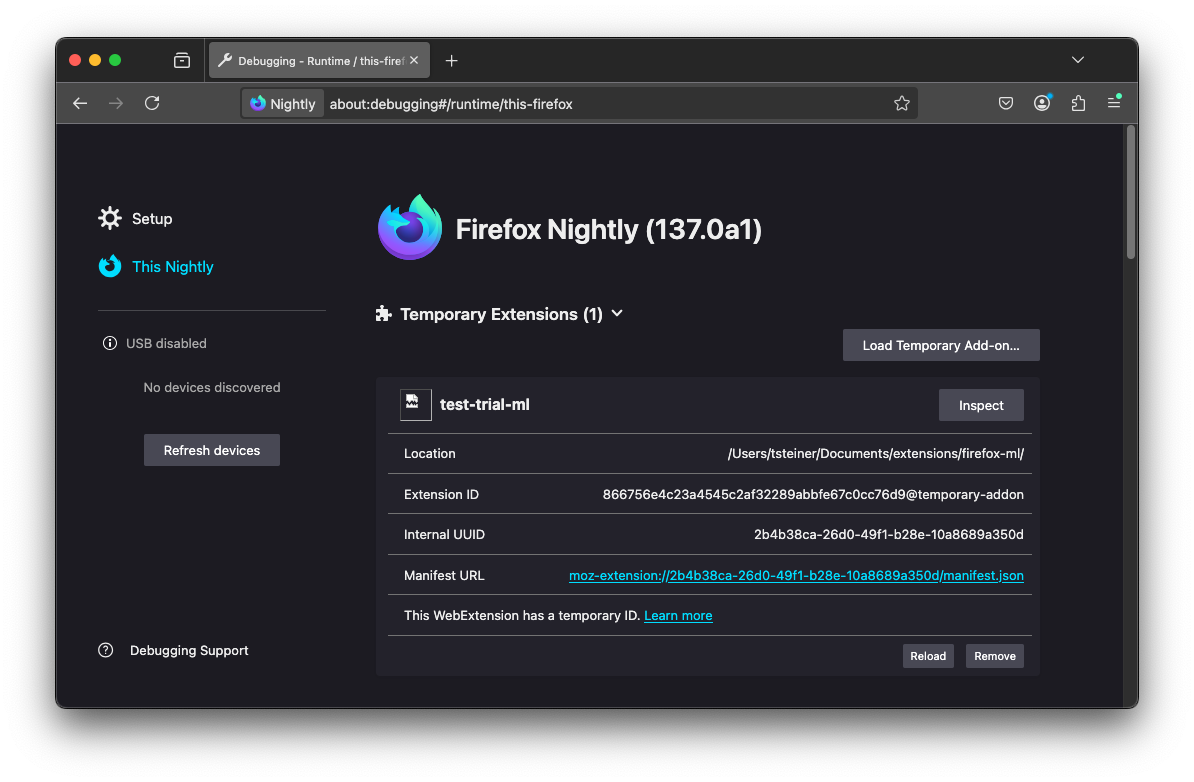Viewport: 1194px width, 782px height.
Task: Click the test-trial-ml extension name
Action: pyautogui.click(x=484, y=404)
